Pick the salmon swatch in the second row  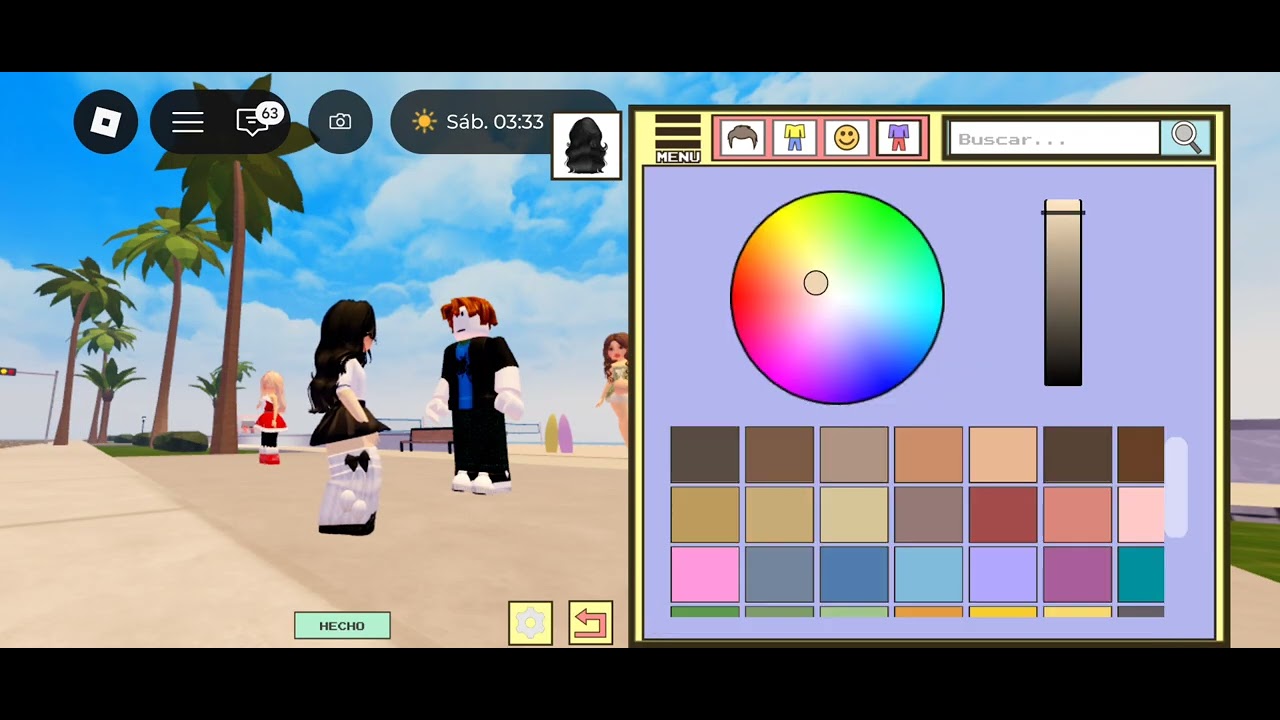pyautogui.click(x=1077, y=515)
